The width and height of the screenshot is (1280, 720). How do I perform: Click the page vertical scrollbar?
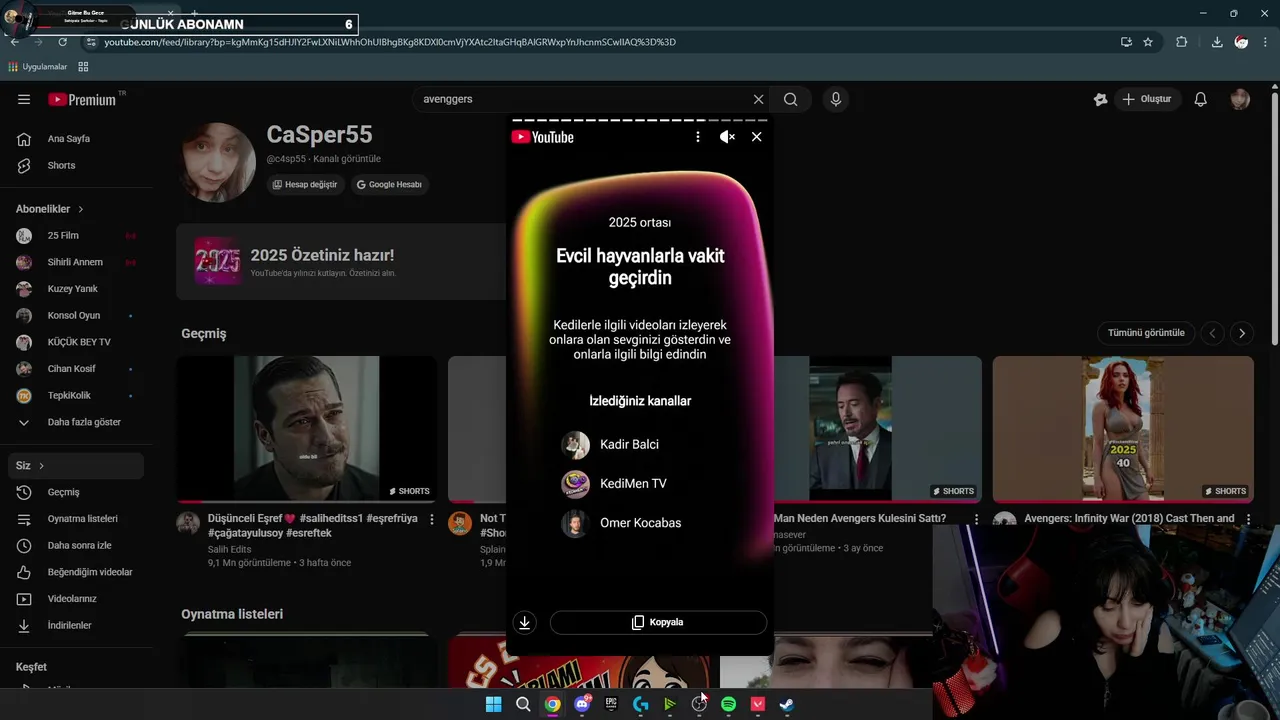[1274, 220]
